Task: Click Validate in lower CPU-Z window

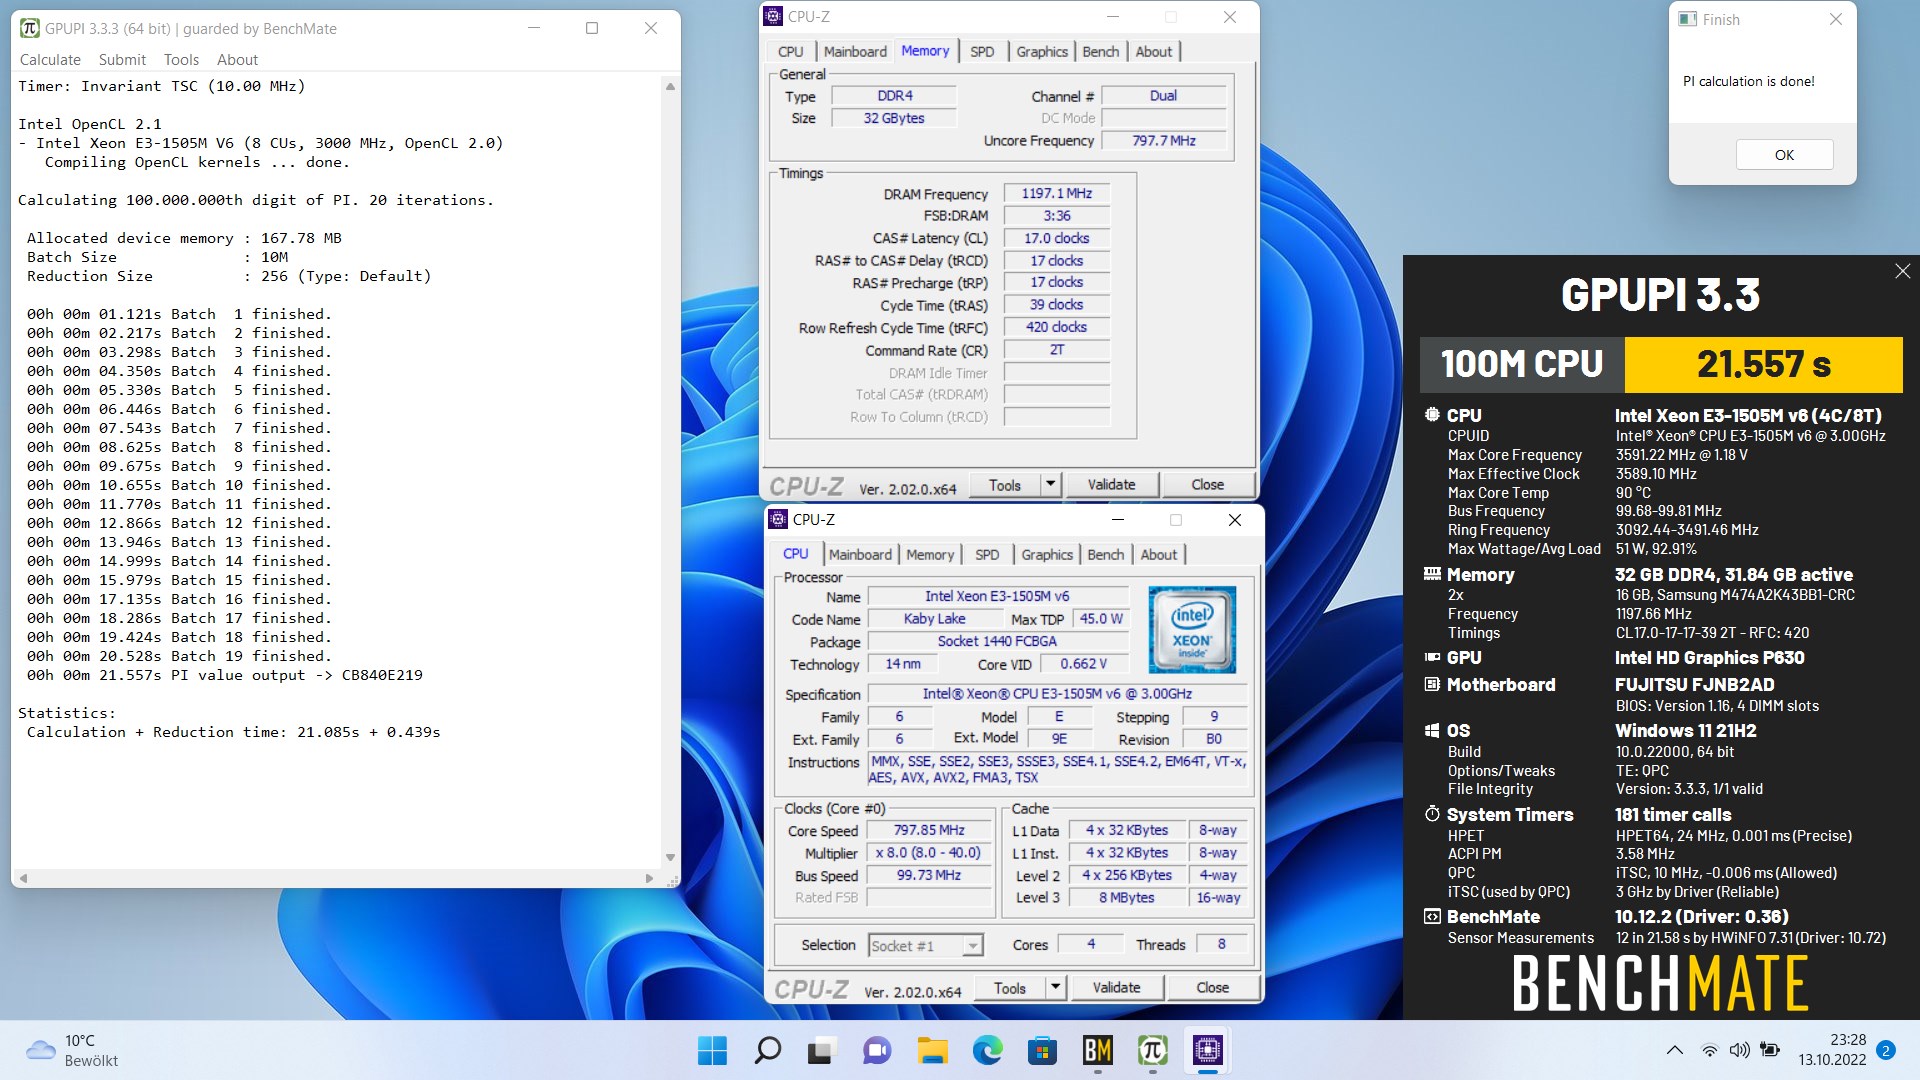Action: click(1116, 988)
